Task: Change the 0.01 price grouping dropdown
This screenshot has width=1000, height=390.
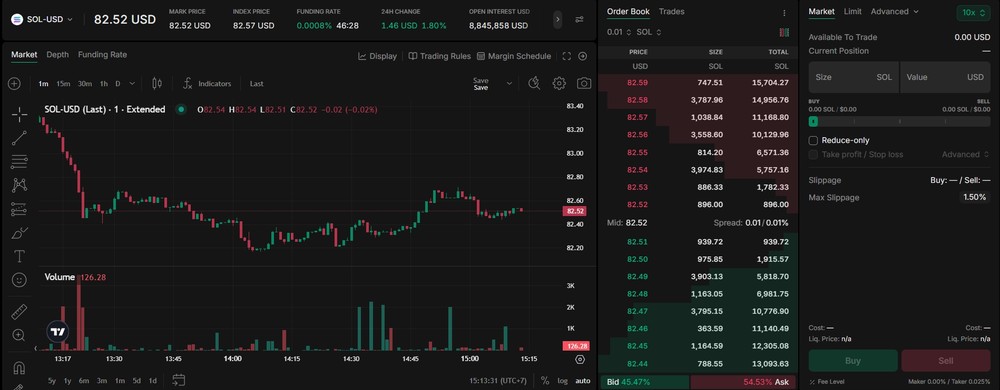Action: pos(619,32)
